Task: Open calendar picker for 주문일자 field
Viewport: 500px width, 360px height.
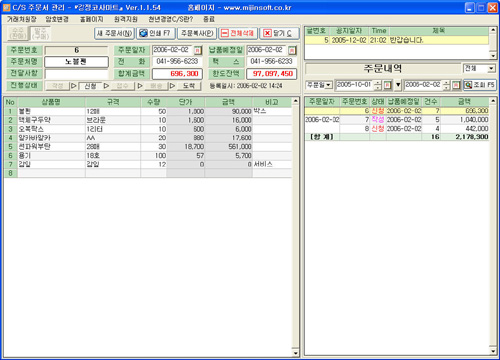Action: (198, 51)
